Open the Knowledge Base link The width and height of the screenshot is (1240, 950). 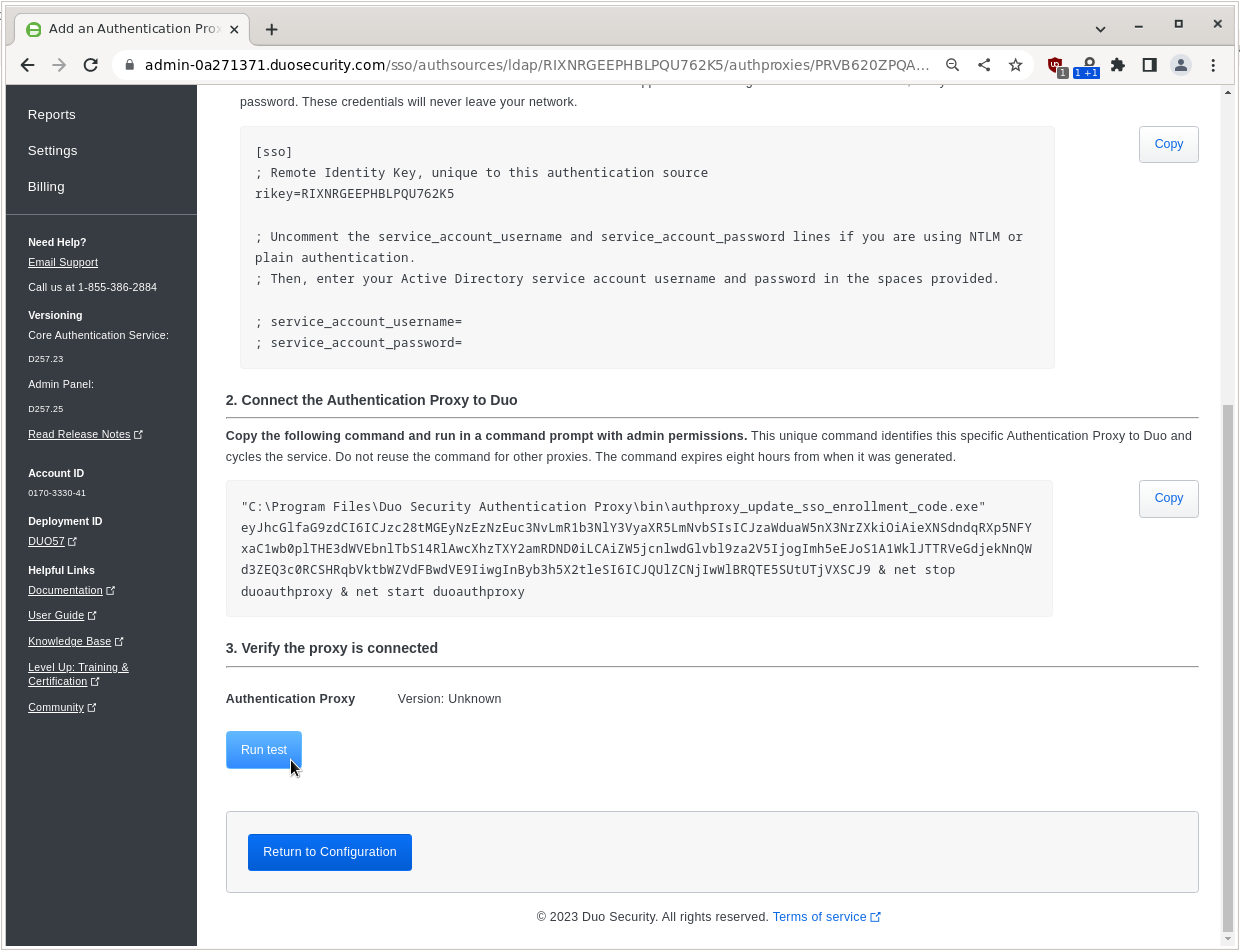click(75, 641)
